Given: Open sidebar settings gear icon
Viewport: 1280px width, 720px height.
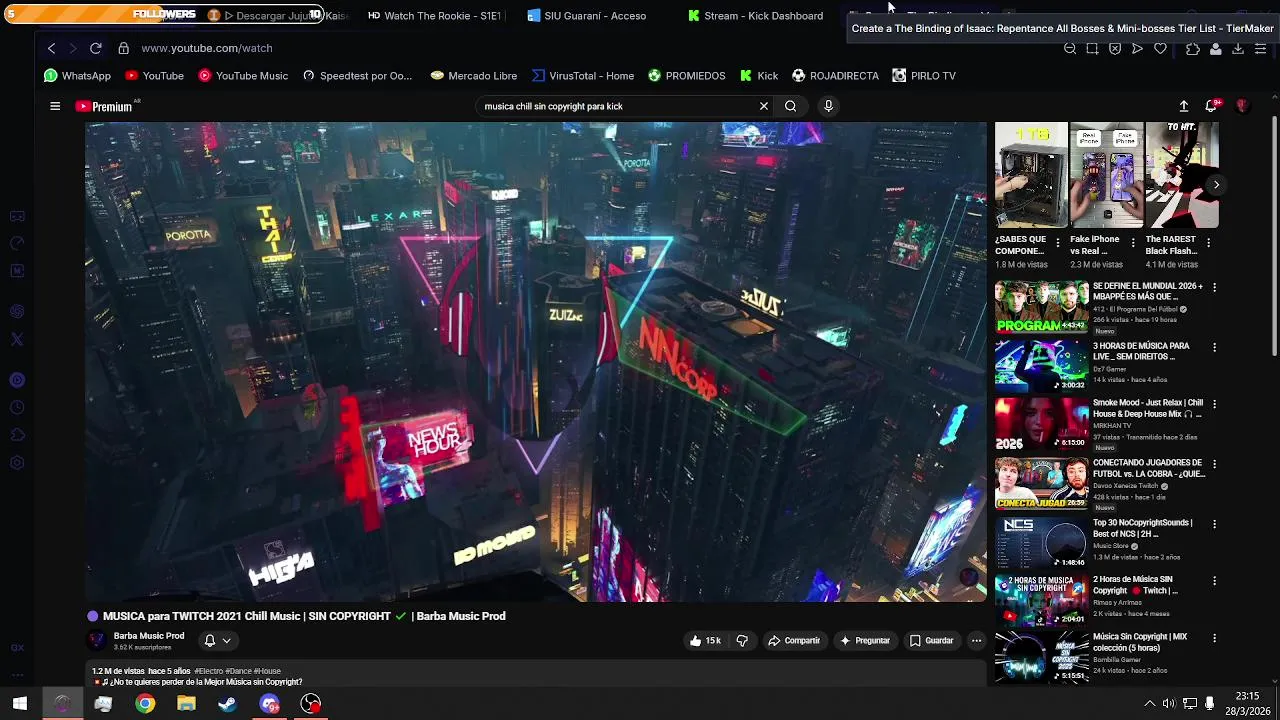Looking at the screenshot, I should point(17,463).
